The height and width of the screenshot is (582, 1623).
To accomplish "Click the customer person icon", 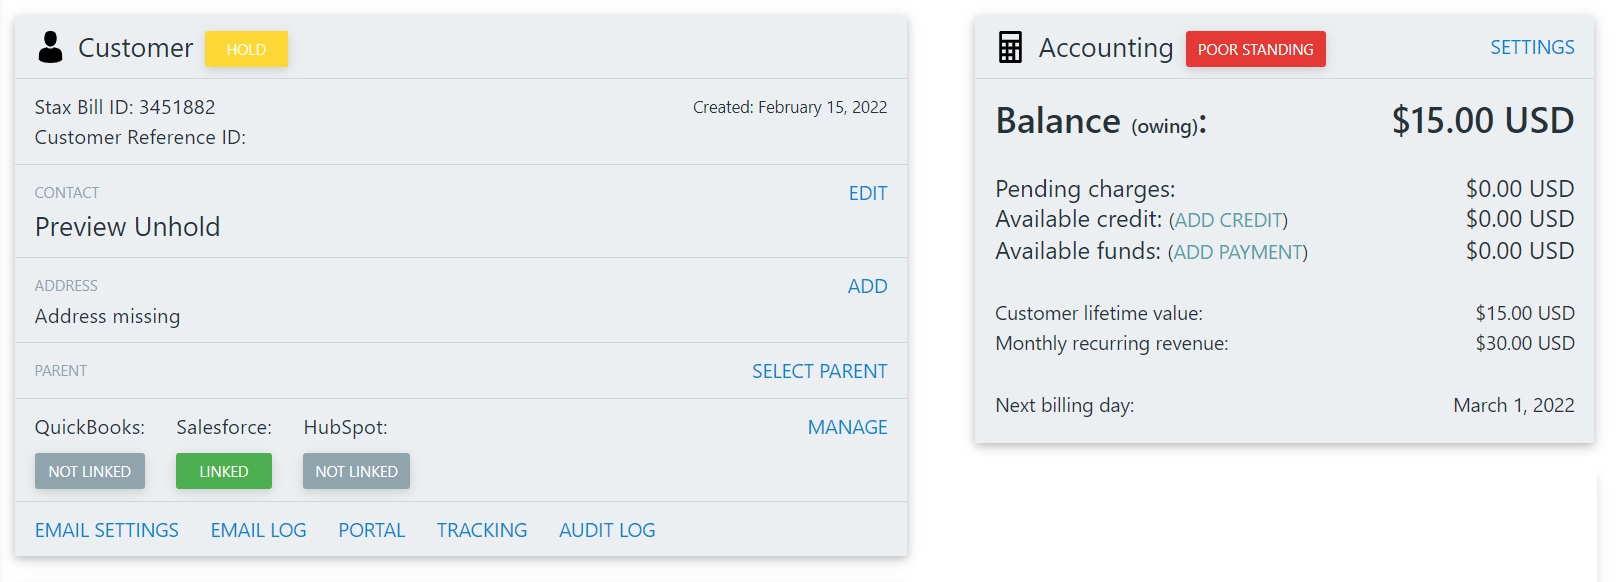I will tap(50, 47).
